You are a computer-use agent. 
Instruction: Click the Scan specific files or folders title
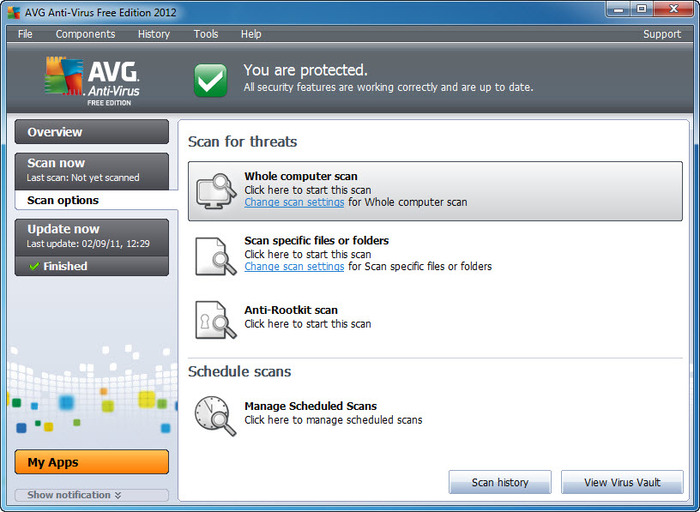pos(317,240)
